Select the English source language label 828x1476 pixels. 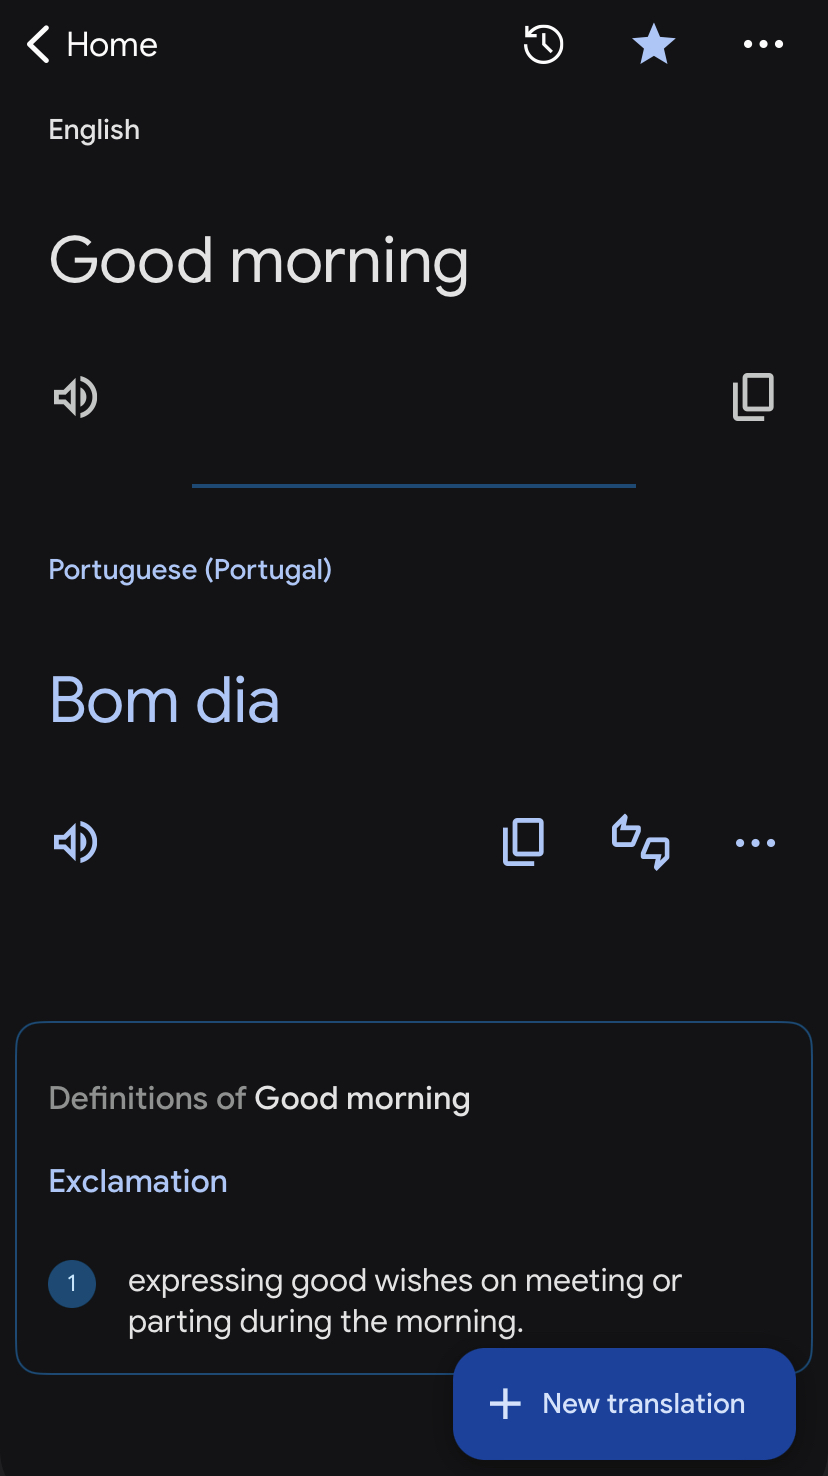(94, 130)
